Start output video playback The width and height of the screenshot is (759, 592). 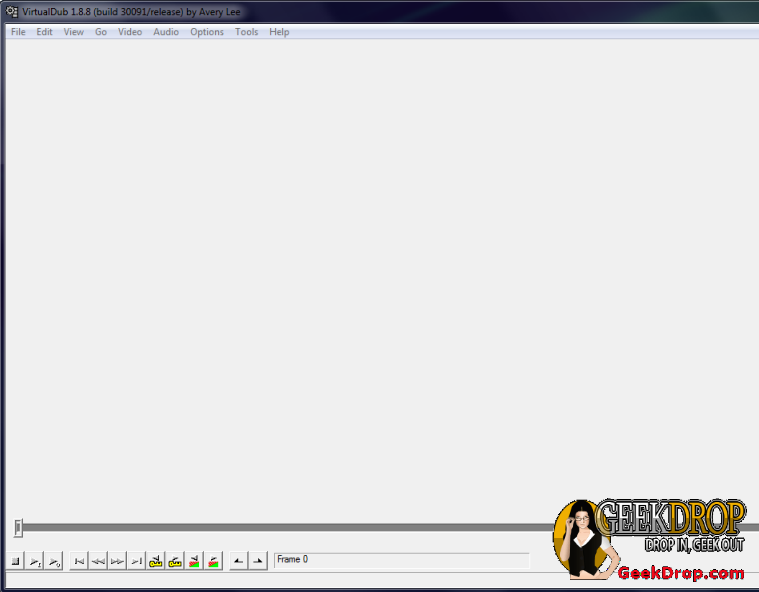54,562
